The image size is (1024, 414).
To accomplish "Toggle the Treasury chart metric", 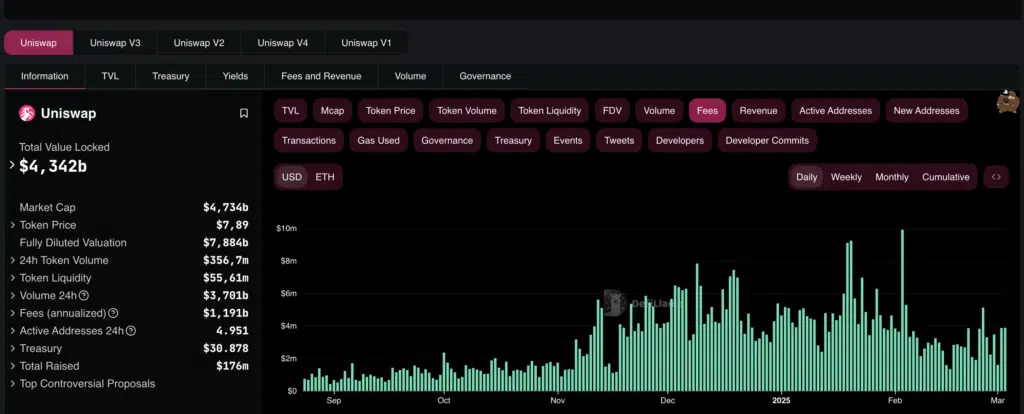I will click(513, 140).
